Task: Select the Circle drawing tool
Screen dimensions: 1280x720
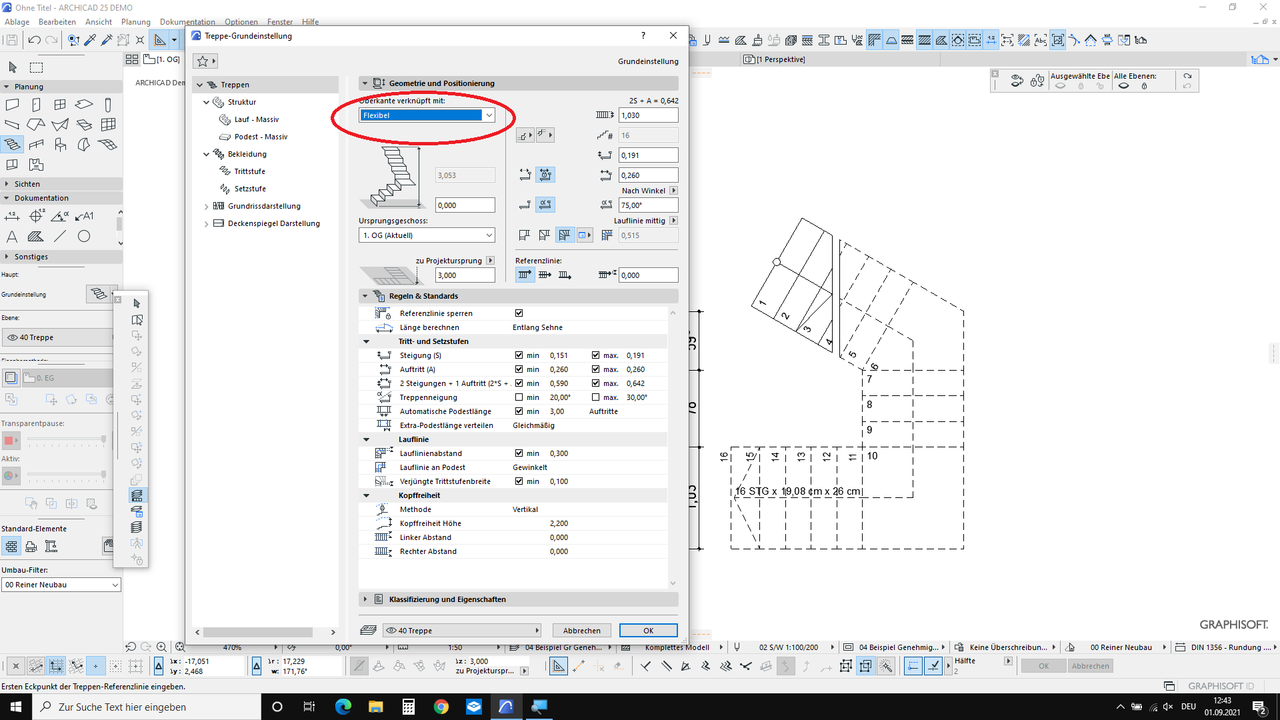Action: [x=85, y=234]
